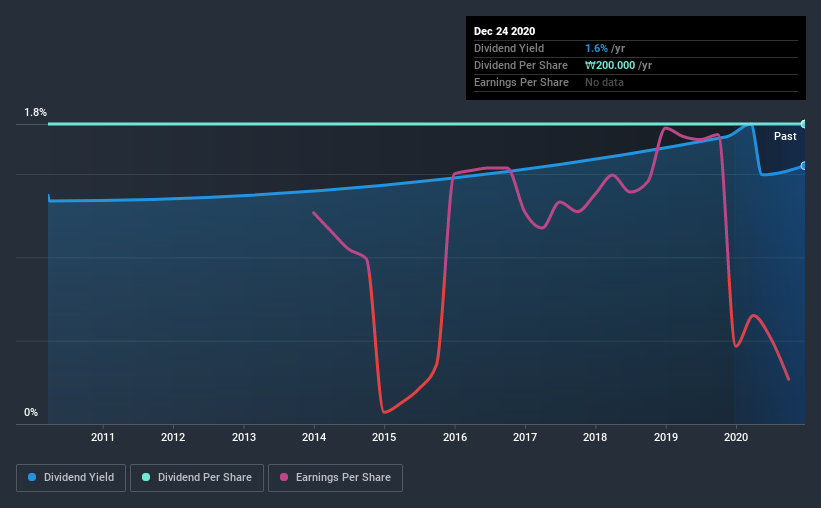Viewport: 821px width, 508px height.
Task: Toggle the Dividend Yield legend series
Action: coord(71,478)
